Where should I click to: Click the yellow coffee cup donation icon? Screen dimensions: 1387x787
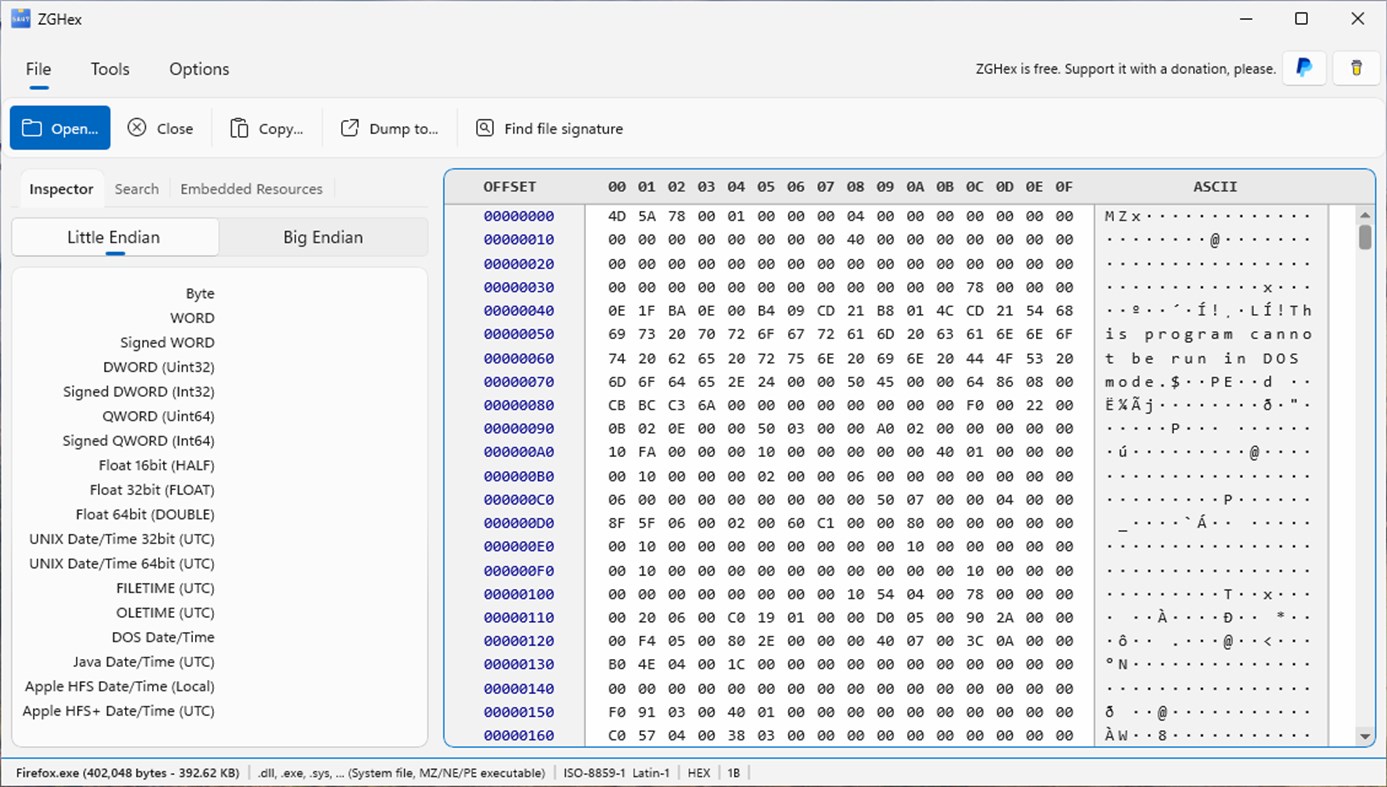click(x=1356, y=68)
